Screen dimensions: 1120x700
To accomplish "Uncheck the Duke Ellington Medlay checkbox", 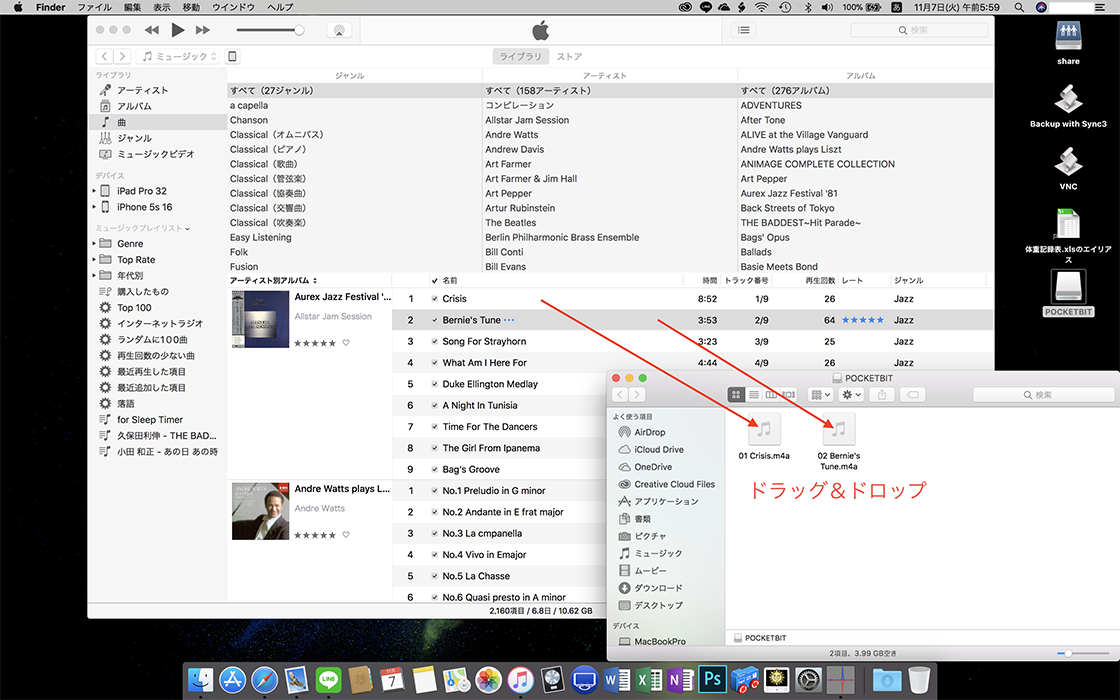I will [x=434, y=384].
